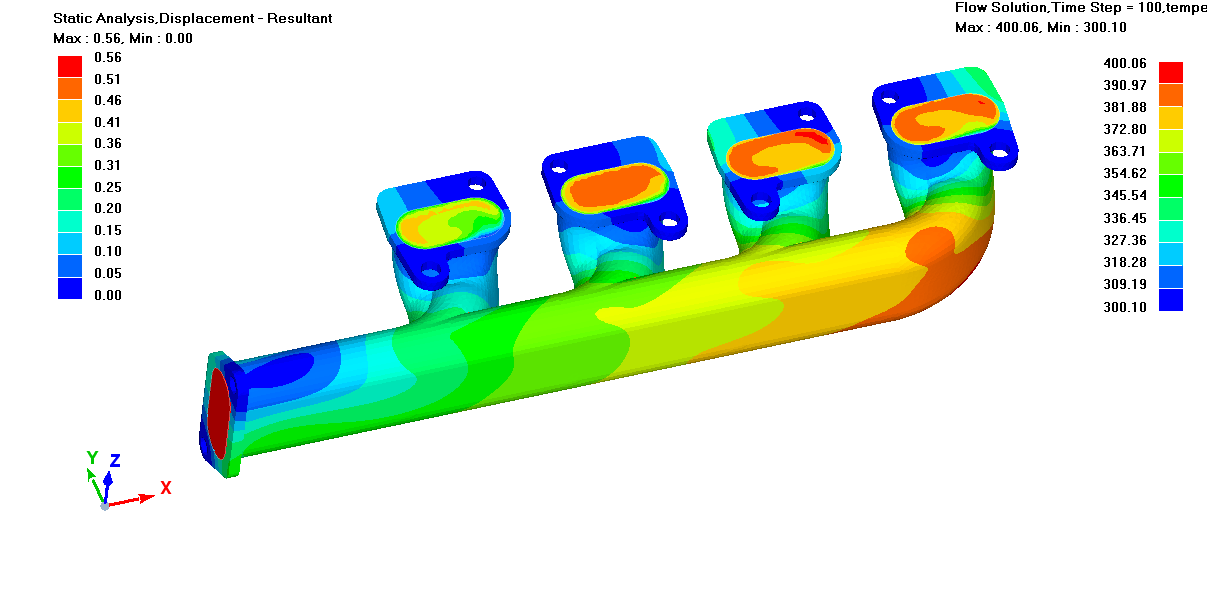1207x611 pixels.
Task: Click the 300.10 temperature legend value
Action: click(1125, 307)
